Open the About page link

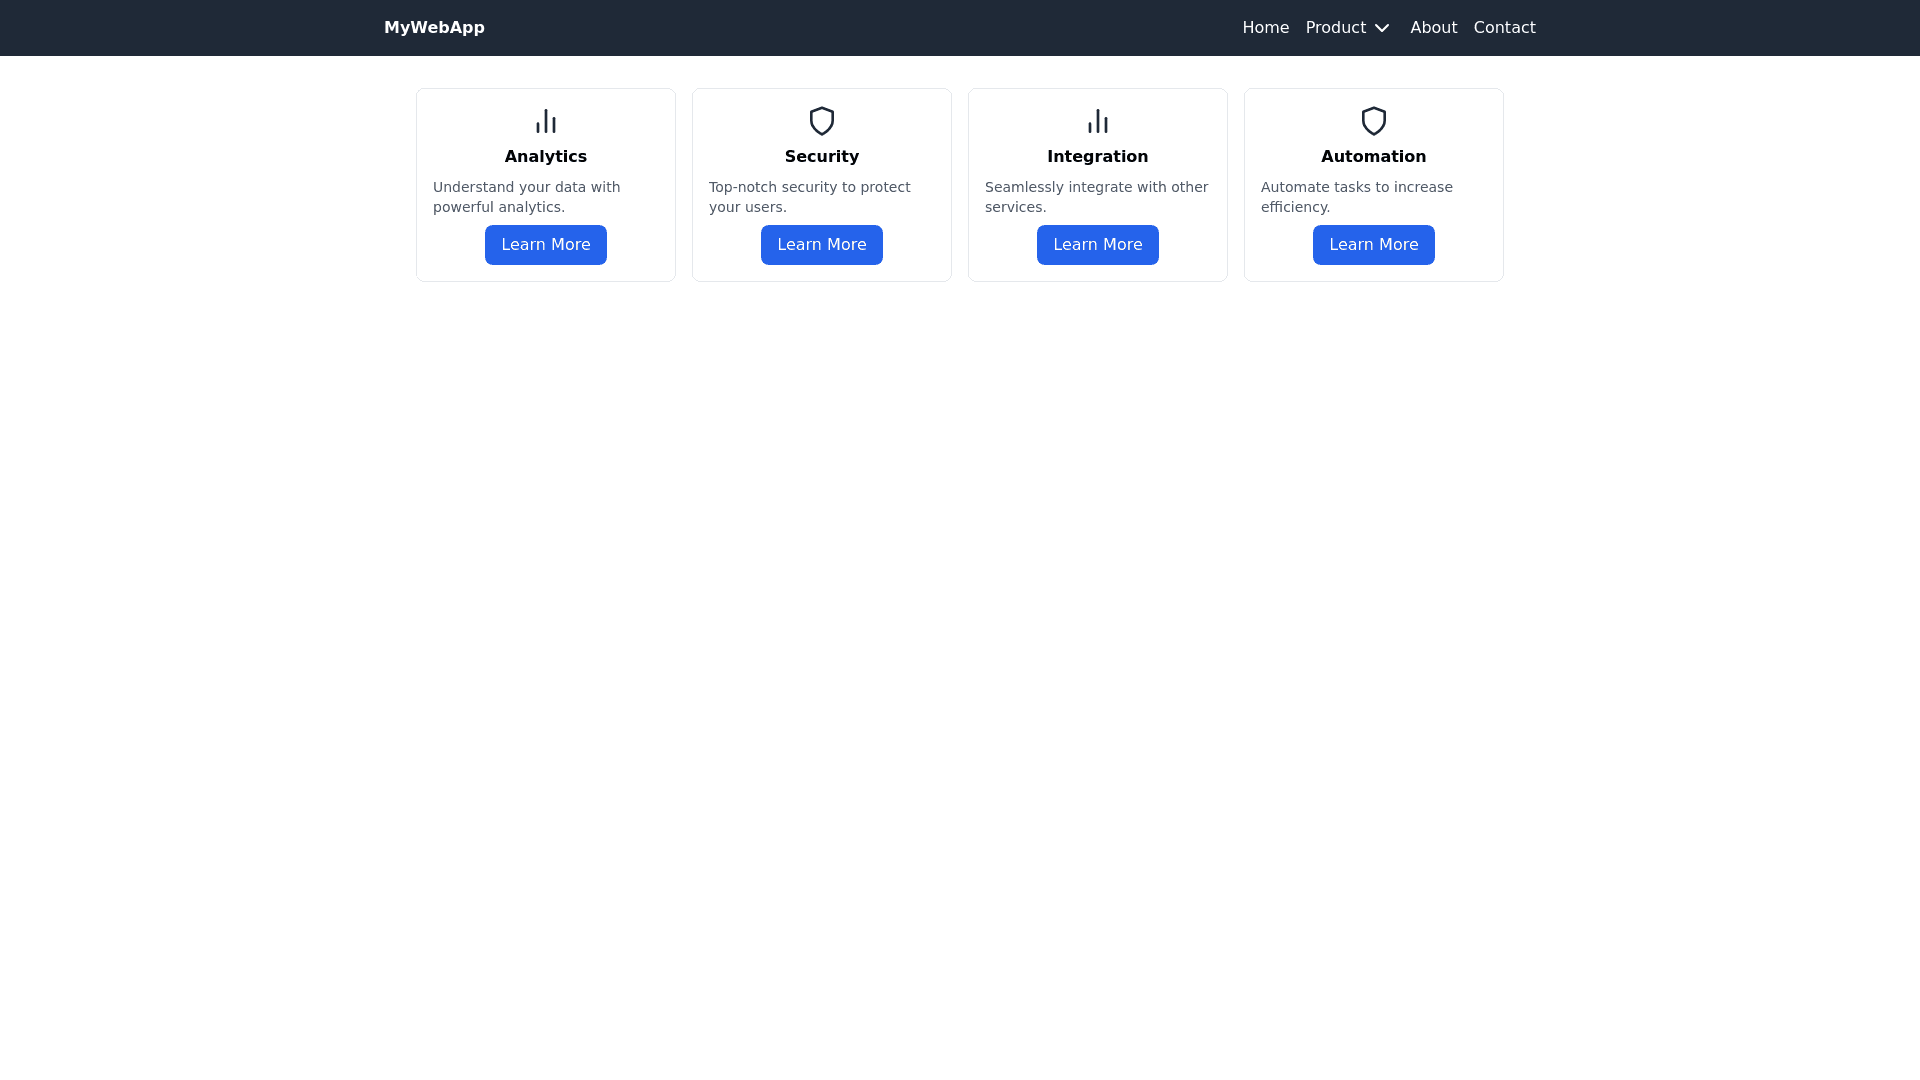[x=1433, y=28]
